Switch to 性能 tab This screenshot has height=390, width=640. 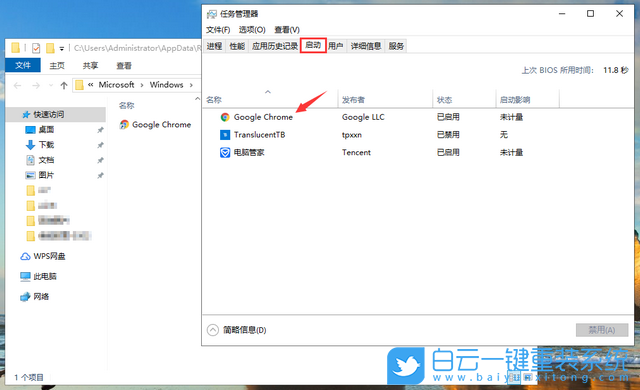click(x=237, y=46)
